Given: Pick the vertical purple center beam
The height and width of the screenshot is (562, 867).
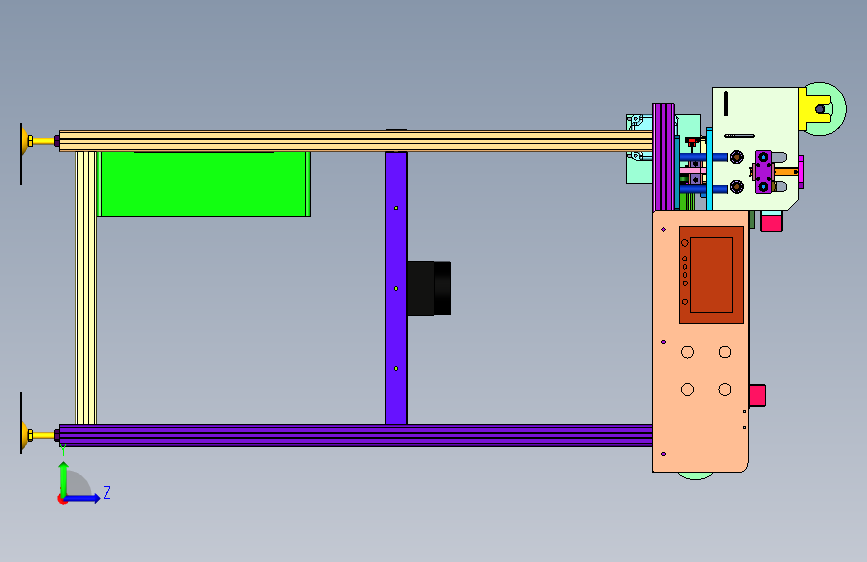Looking at the screenshot, I should 396,288.
